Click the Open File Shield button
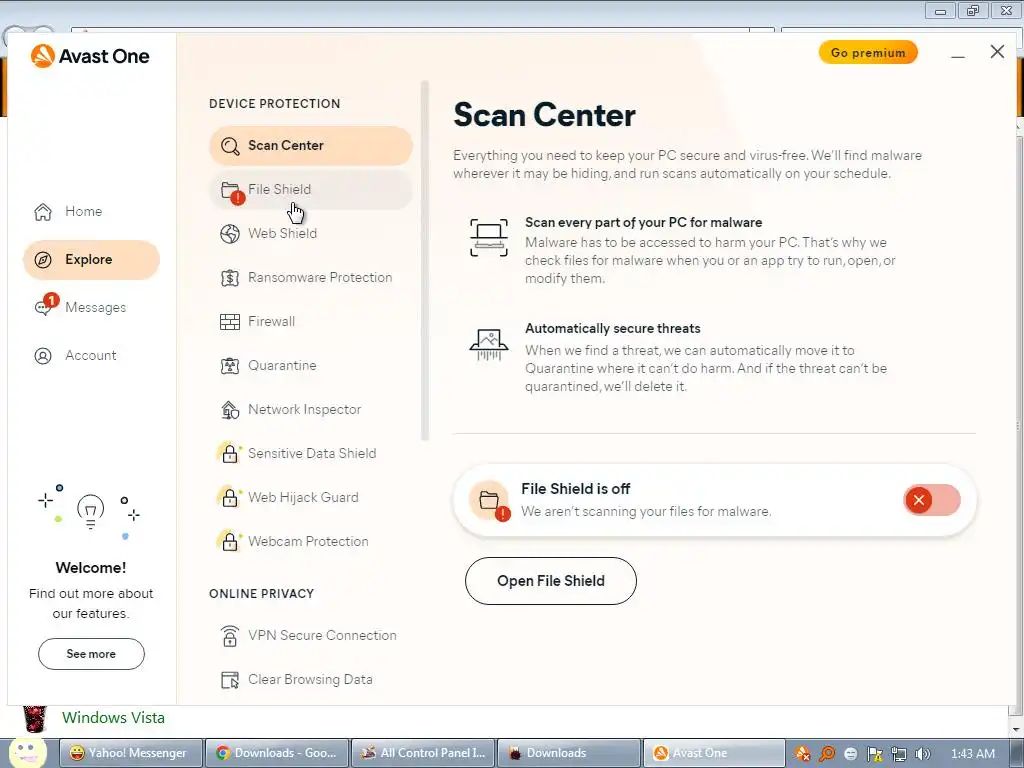 point(551,581)
